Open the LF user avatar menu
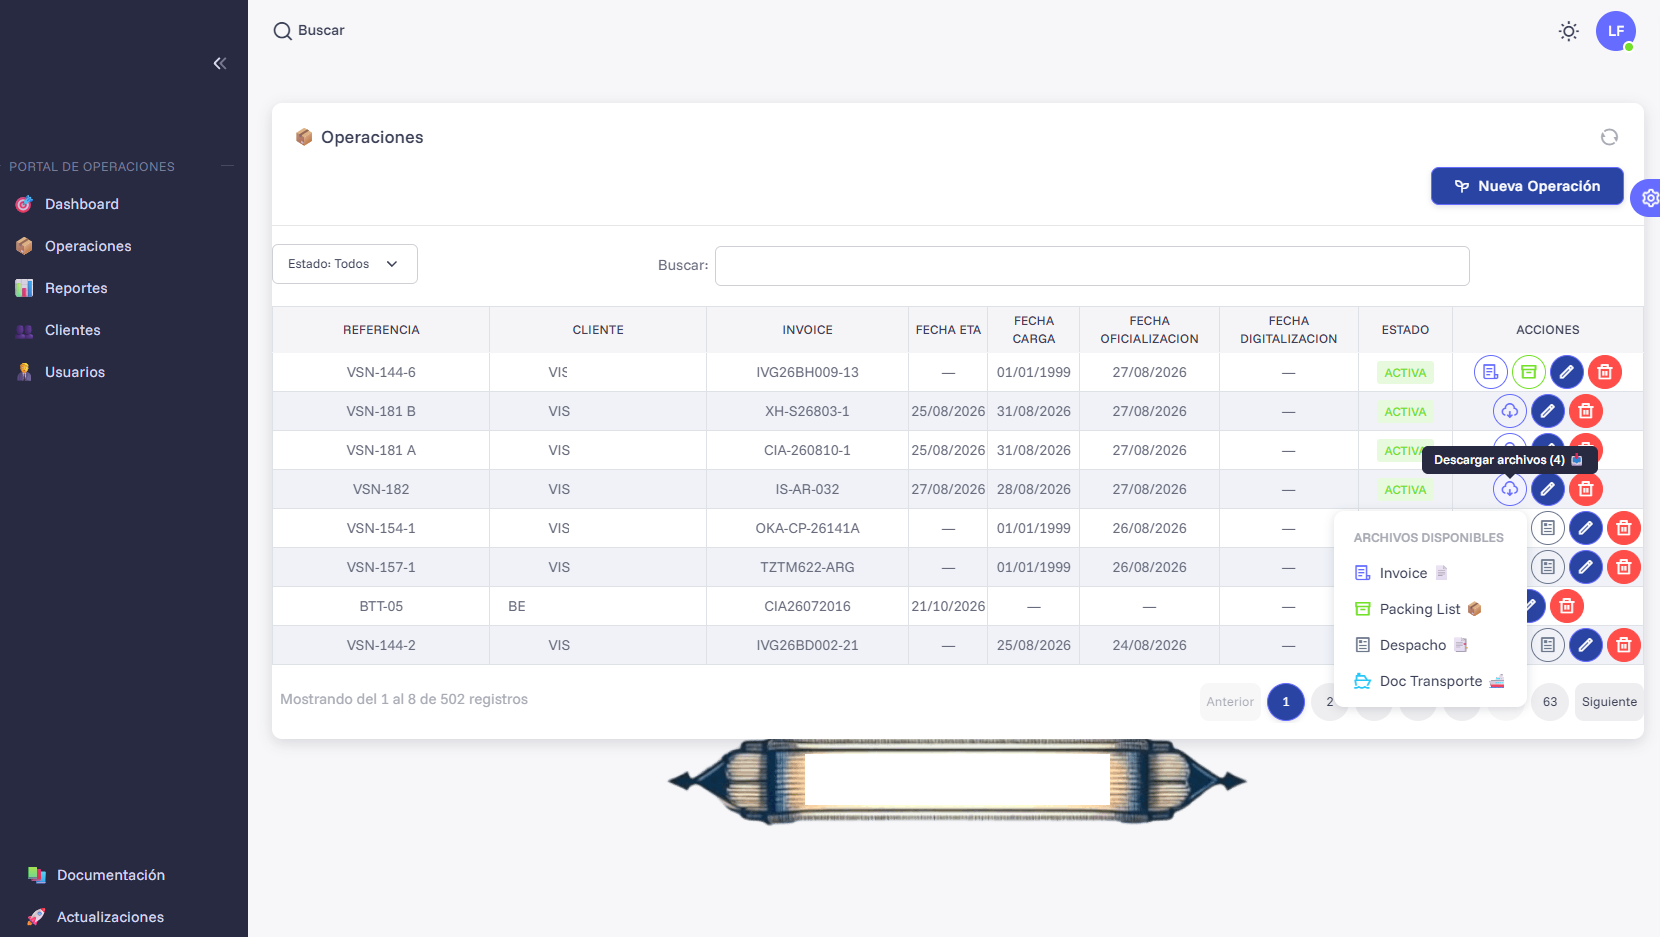This screenshot has width=1660, height=937. point(1616,31)
